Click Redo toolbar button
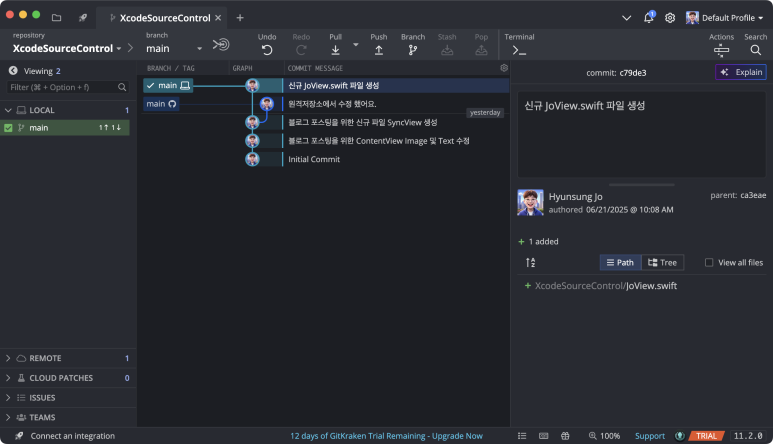Image resolution: width=773 pixels, height=444 pixels. click(301, 44)
